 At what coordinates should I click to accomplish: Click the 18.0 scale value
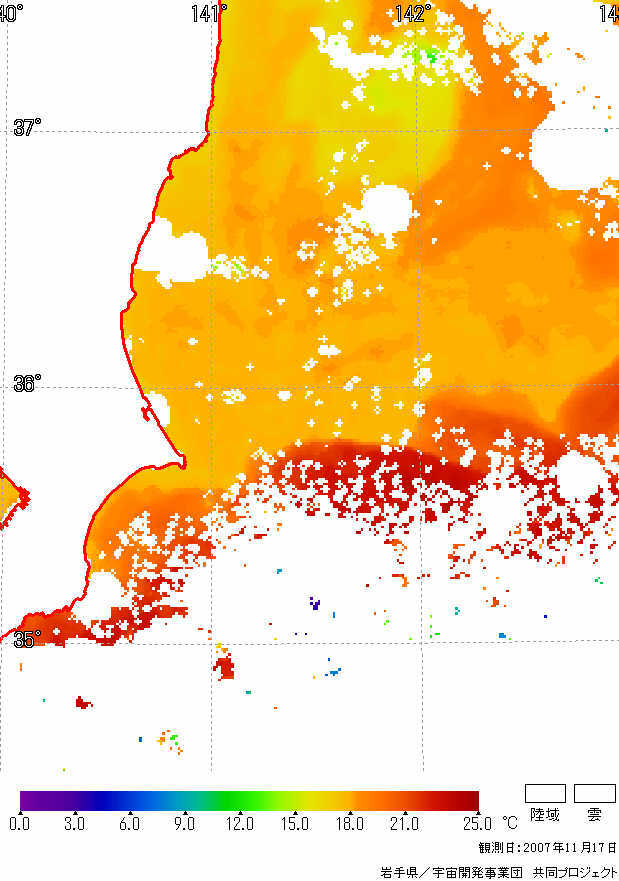pos(349,824)
